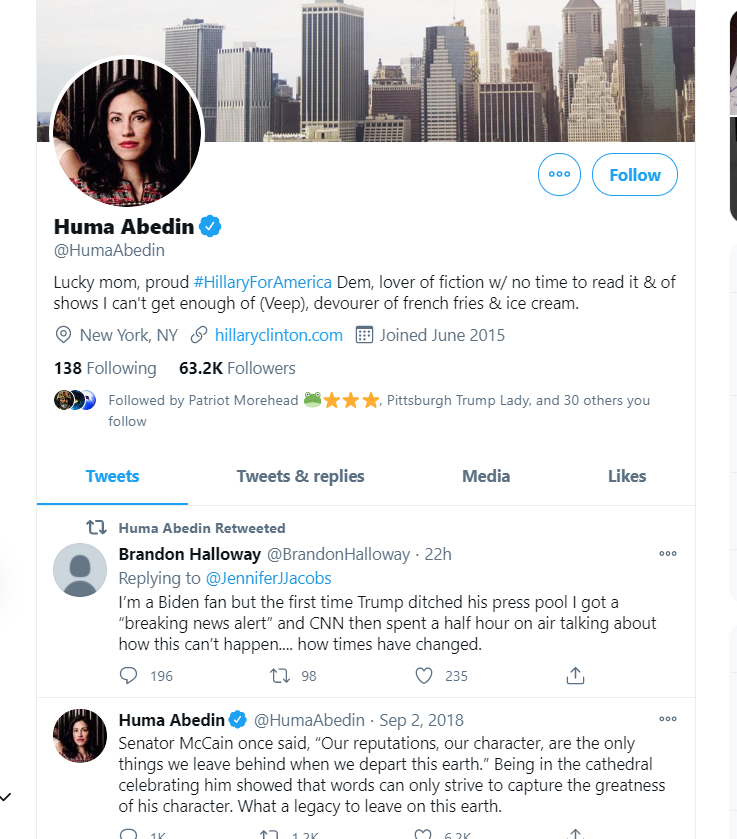Click the #HillaryForAmerica hashtag
Viewport: 737px width, 839px height.
coord(262,281)
